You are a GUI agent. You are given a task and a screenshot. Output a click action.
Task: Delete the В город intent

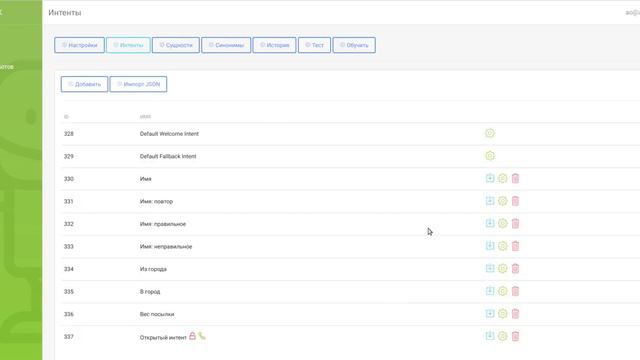pyautogui.click(x=515, y=291)
